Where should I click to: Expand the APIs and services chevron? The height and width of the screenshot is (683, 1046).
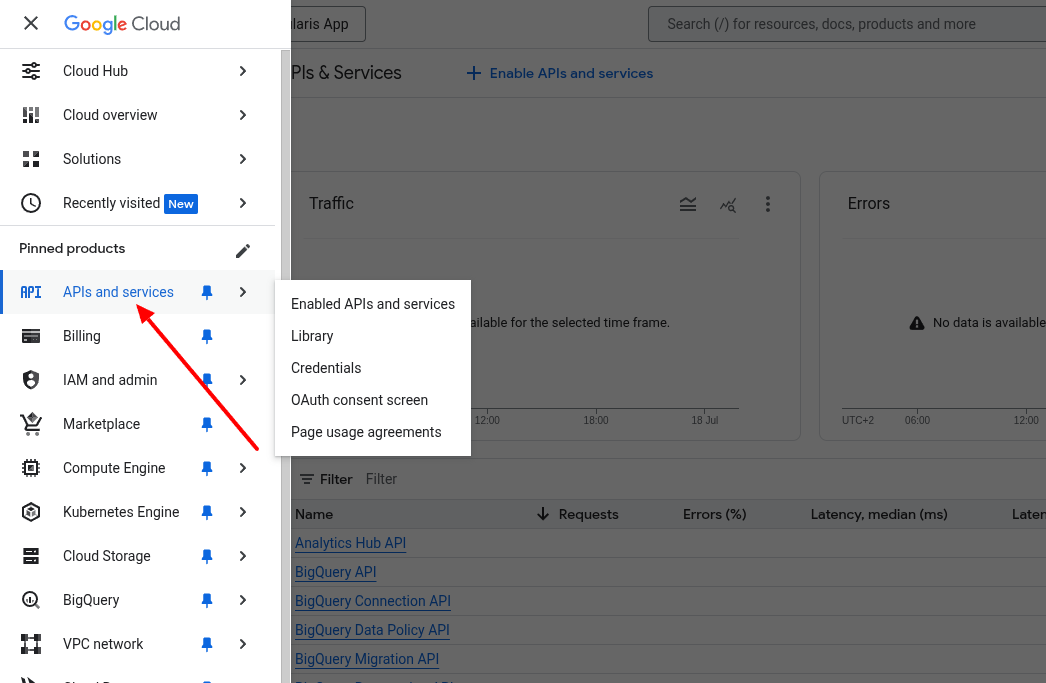pos(243,292)
